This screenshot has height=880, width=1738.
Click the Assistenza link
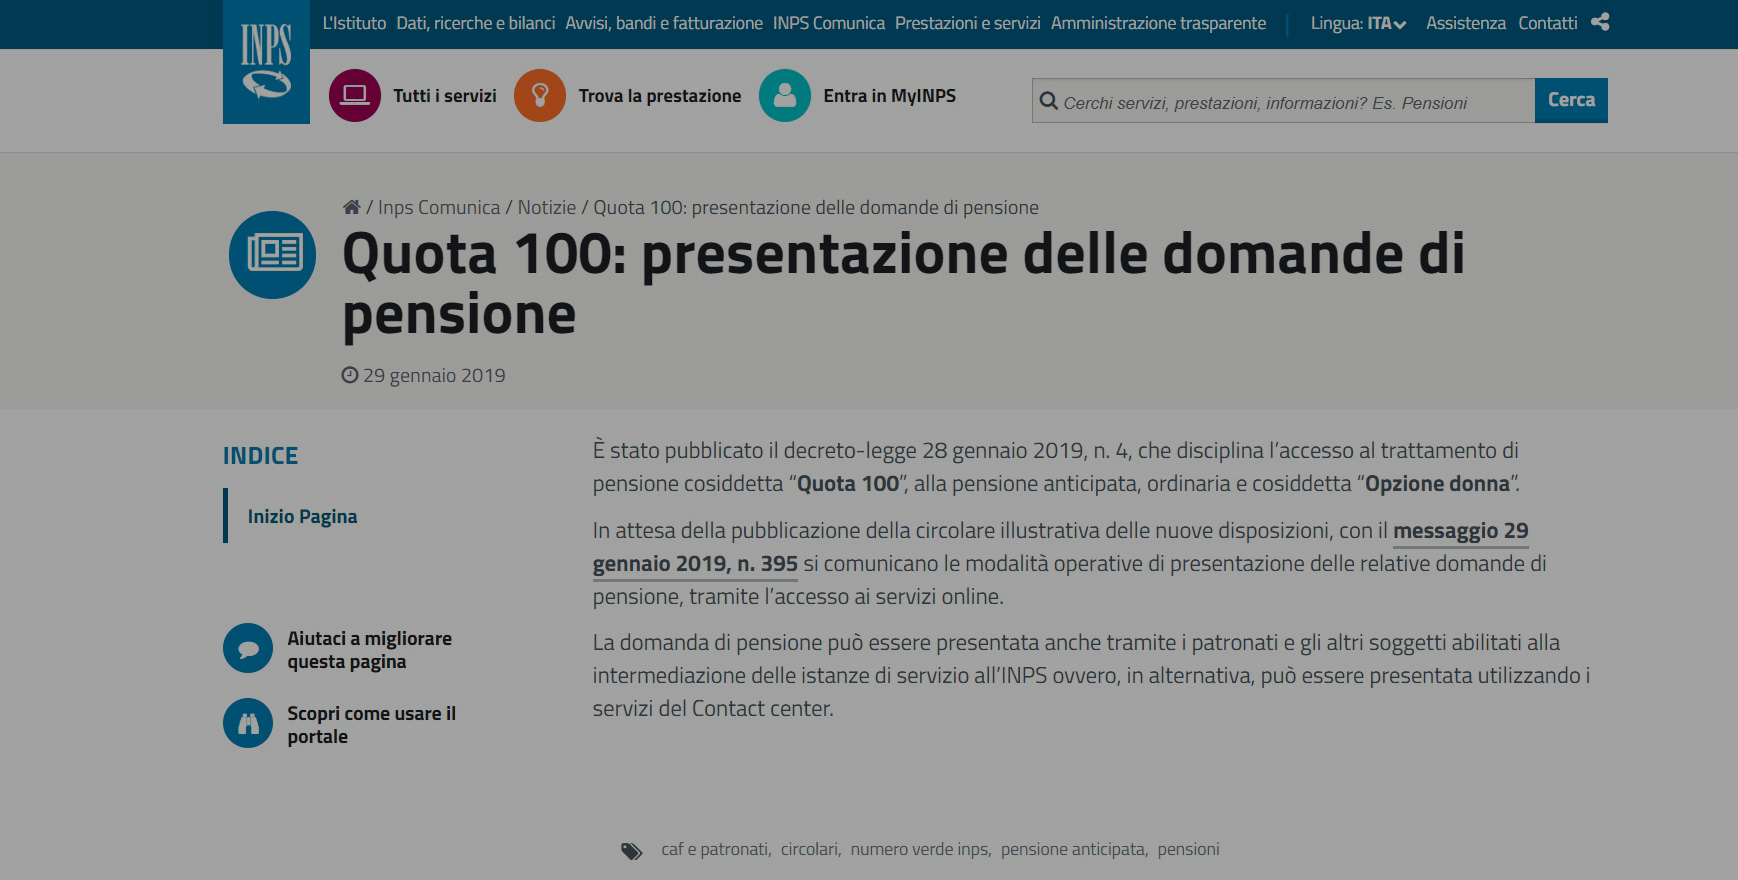(1466, 23)
